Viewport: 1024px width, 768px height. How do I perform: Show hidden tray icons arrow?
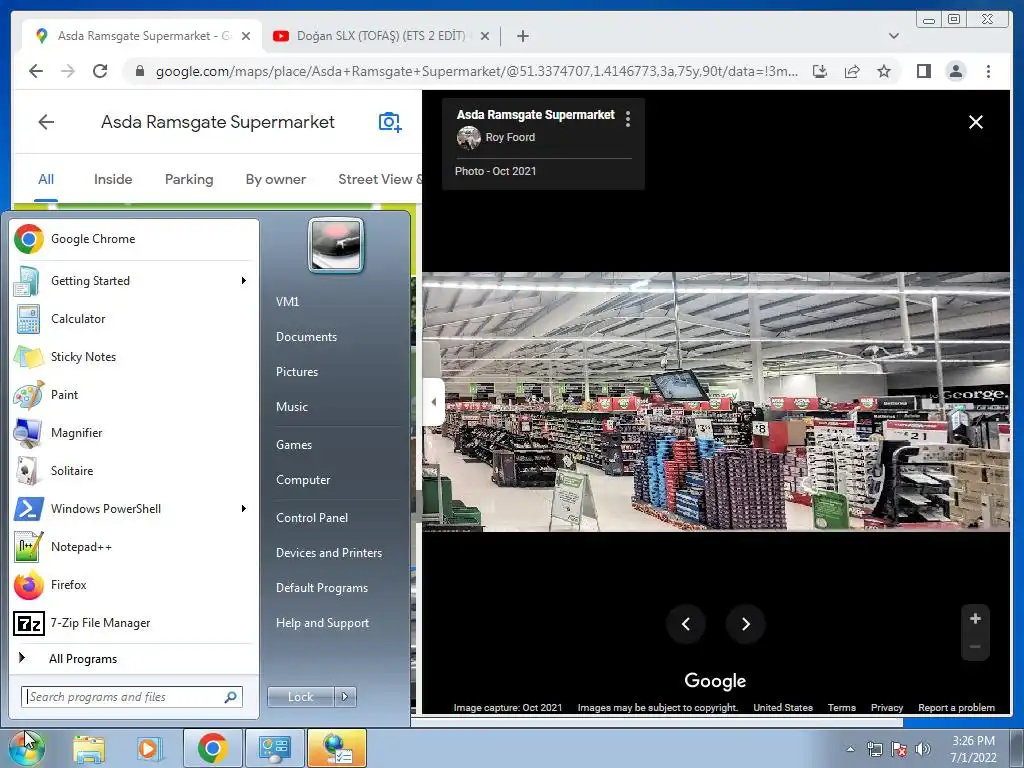coord(850,749)
